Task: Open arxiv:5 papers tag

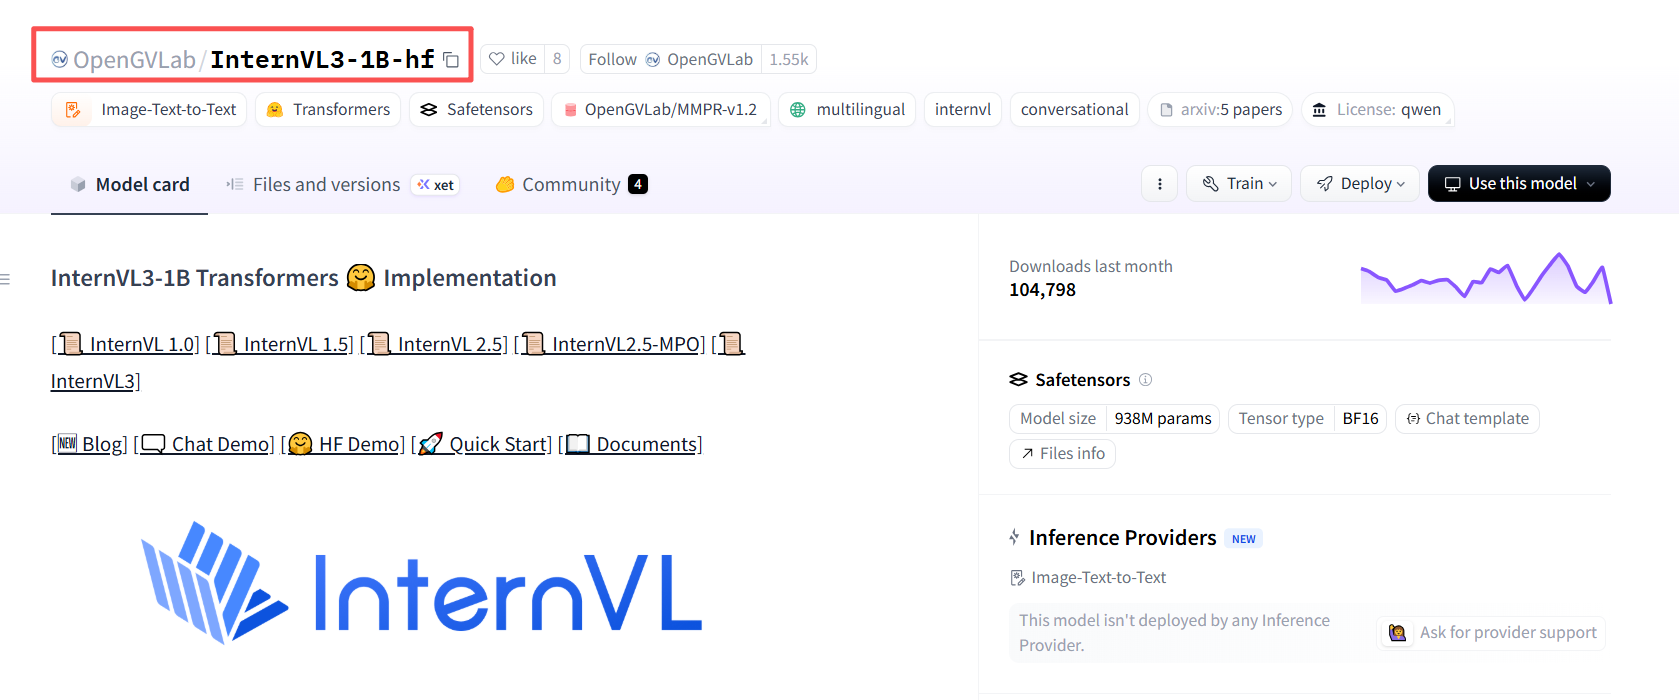Action: (1220, 109)
